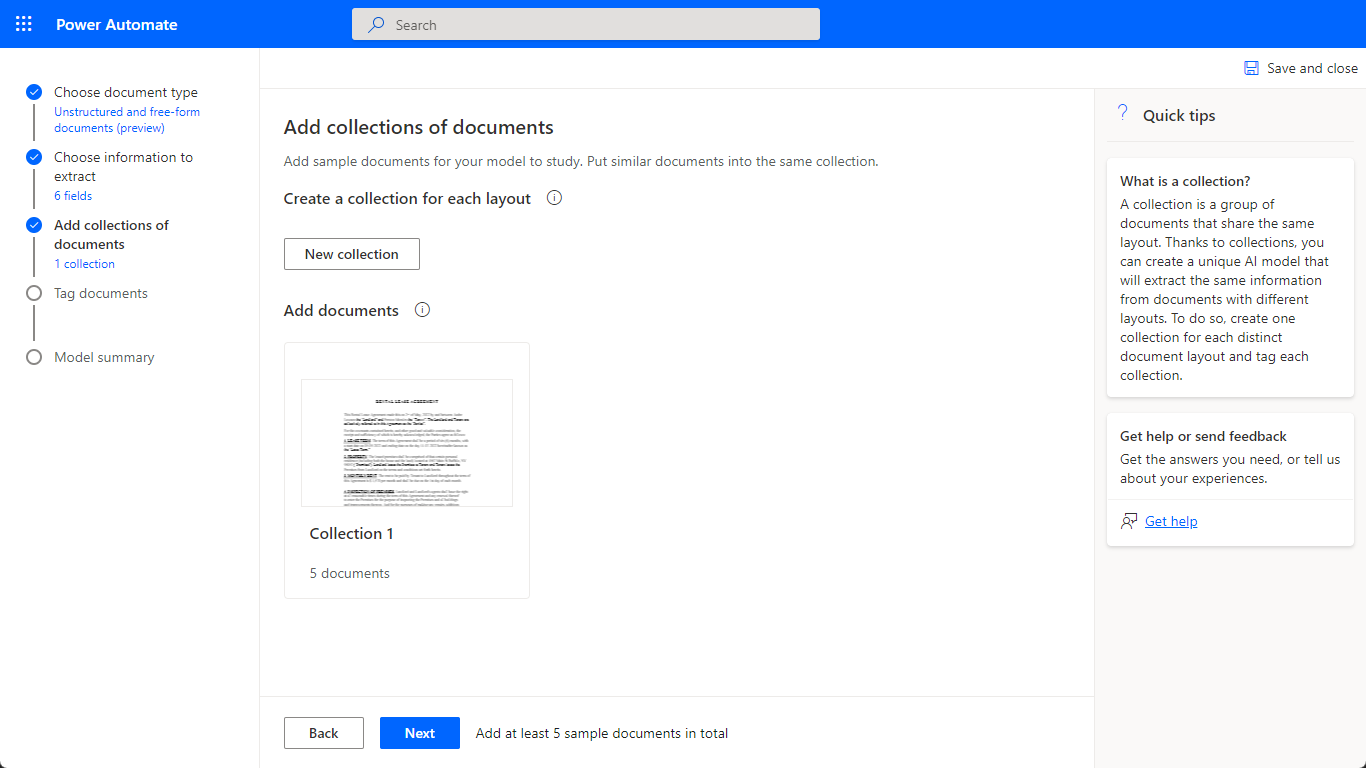Open the Quick tips question mark icon
Image resolution: width=1366 pixels, height=768 pixels.
(1122, 113)
